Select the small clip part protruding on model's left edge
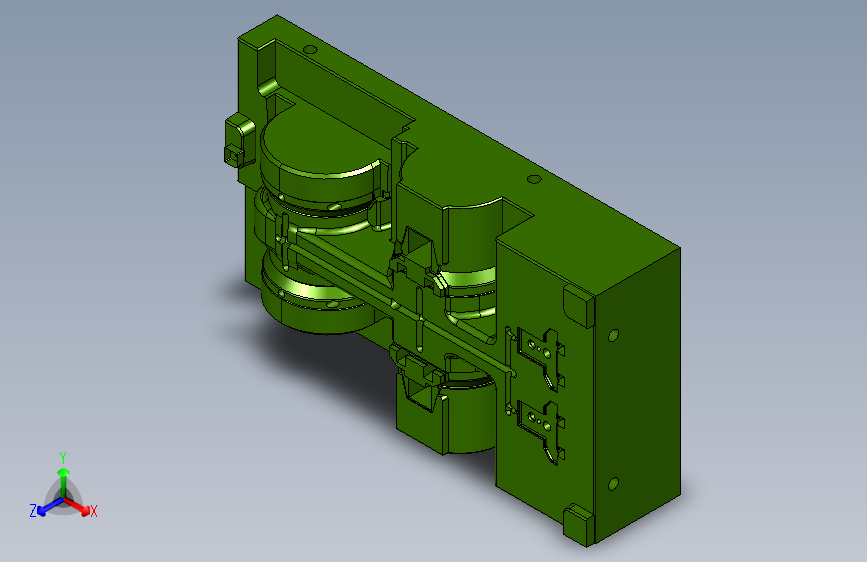The width and height of the screenshot is (867, 562). pos(239,139)
